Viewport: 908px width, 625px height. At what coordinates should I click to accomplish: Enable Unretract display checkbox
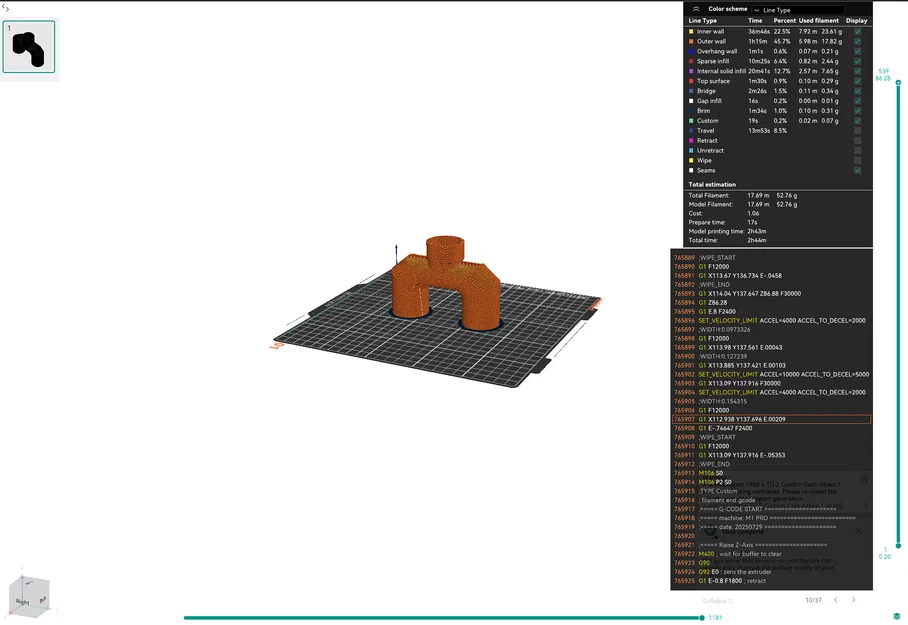(858, 151)
